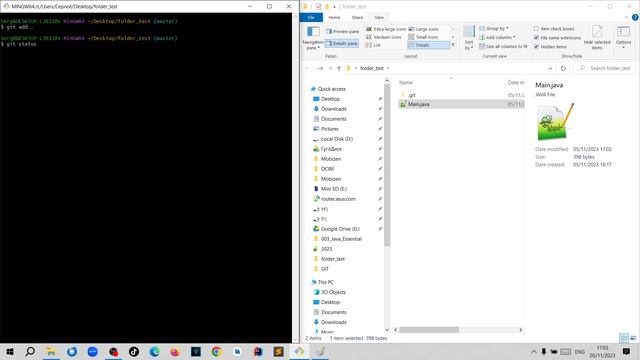Open the Group by dropdown
The width and height of the screenshot is (640, 360).
[493, 29]
